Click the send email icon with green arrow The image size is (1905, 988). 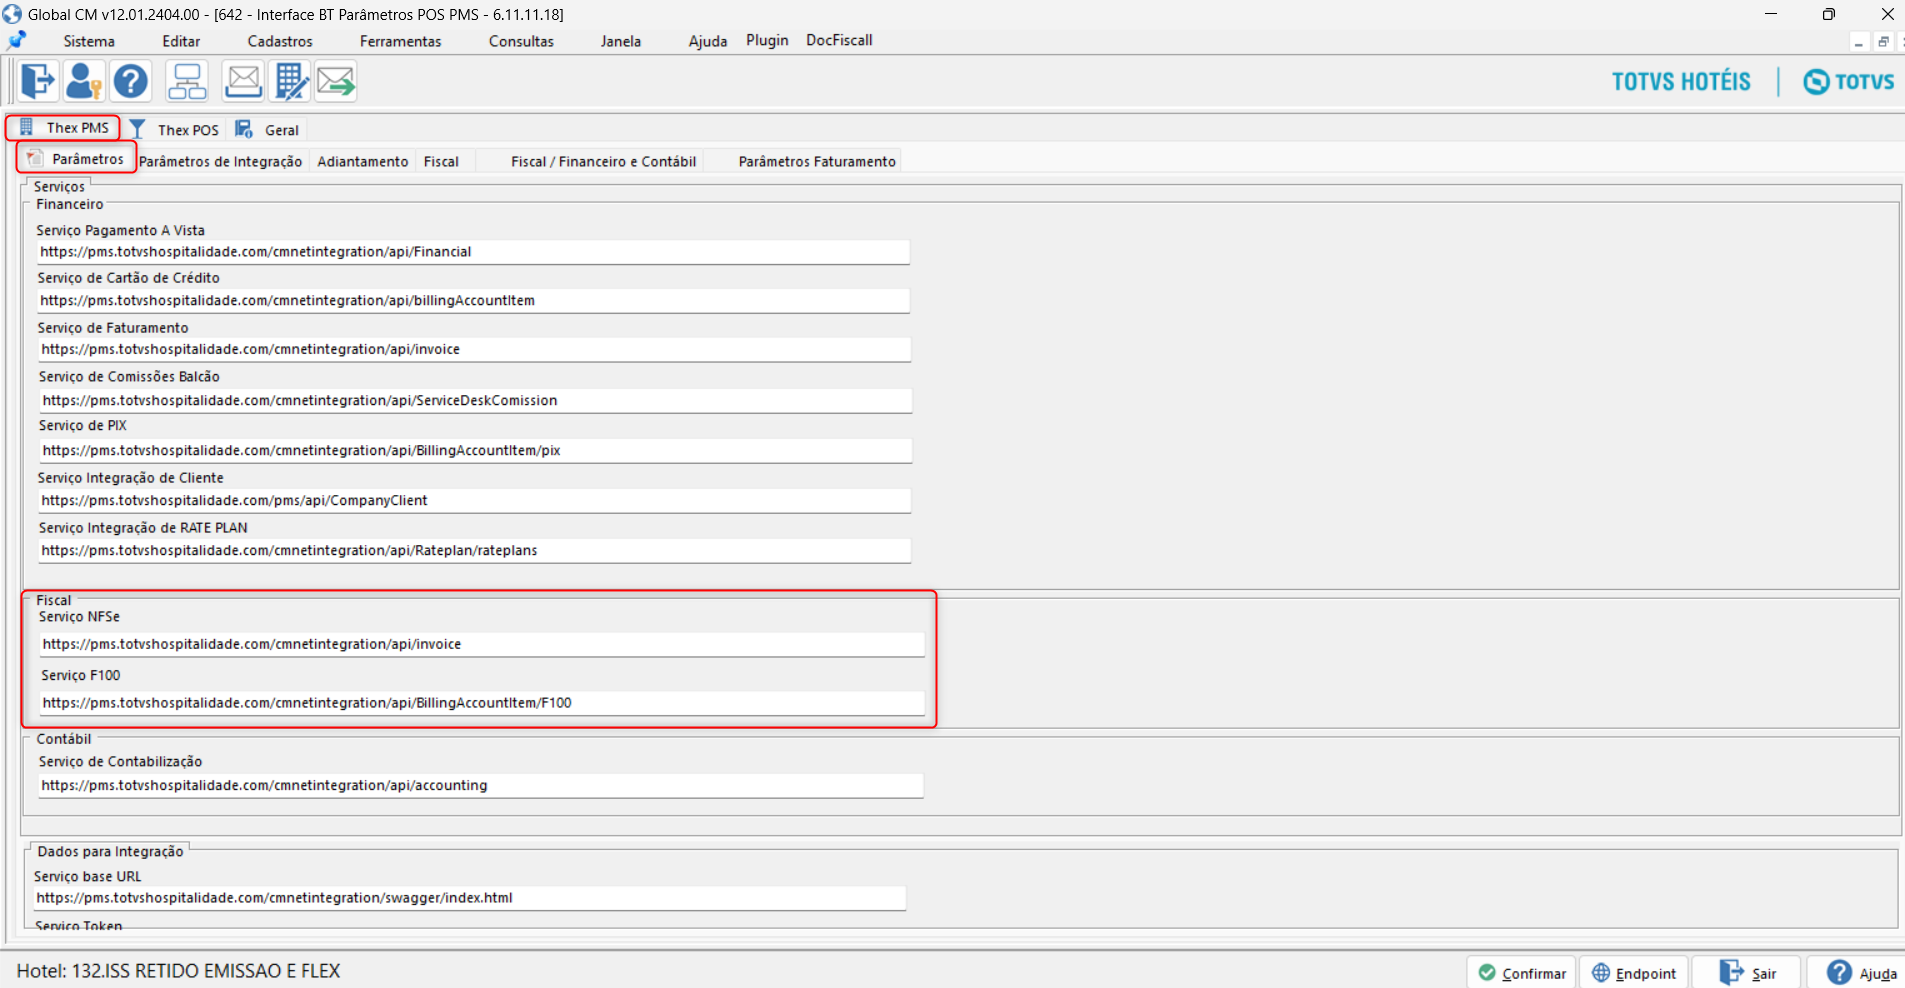pos(336,81)
